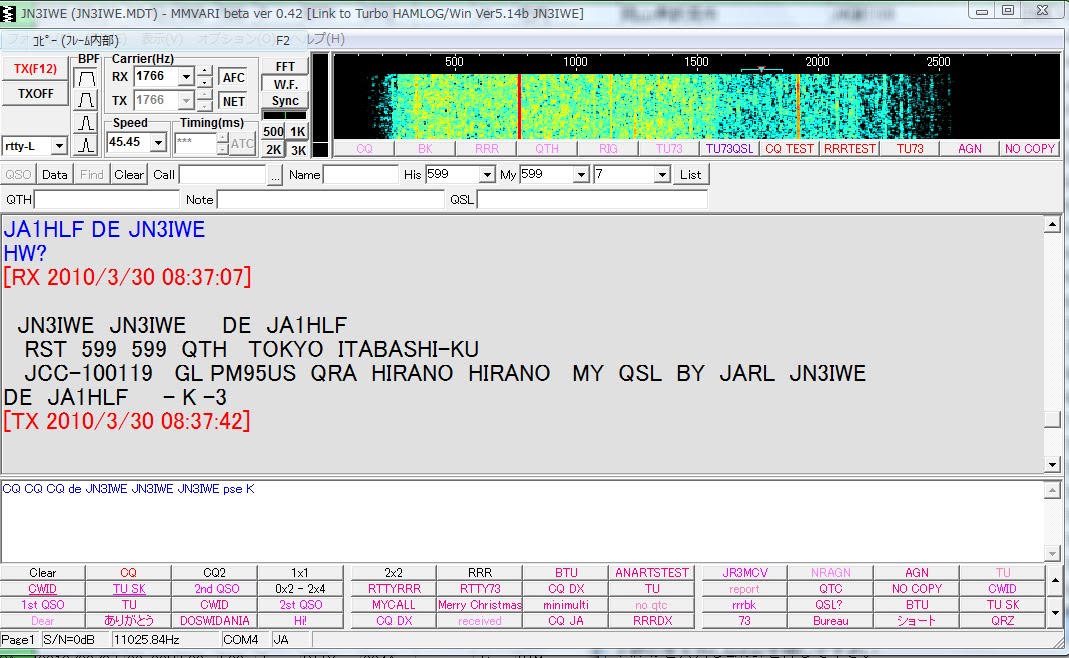Switch display to W.F. waterfall view

(x=285, y=85)
